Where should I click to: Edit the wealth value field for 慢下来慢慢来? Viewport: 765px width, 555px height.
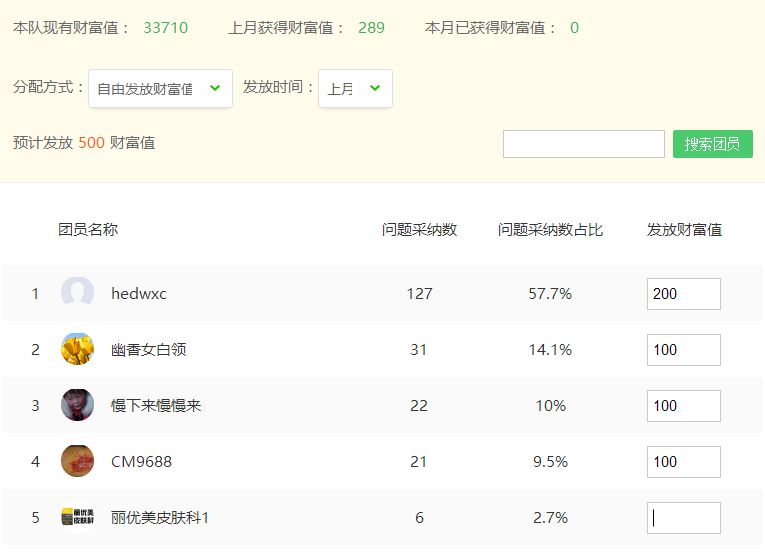(x=684, y=406)
